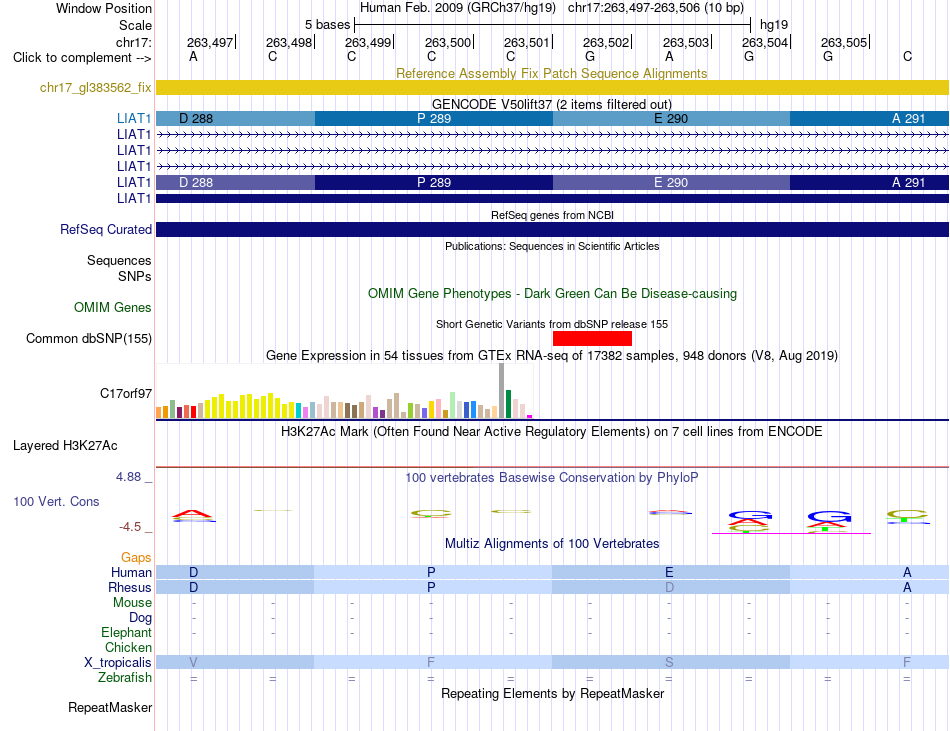Viewport: 950px width, 731px height.
Task: Click the Sequences SNPs track label
Action: [x=119, y=268]
